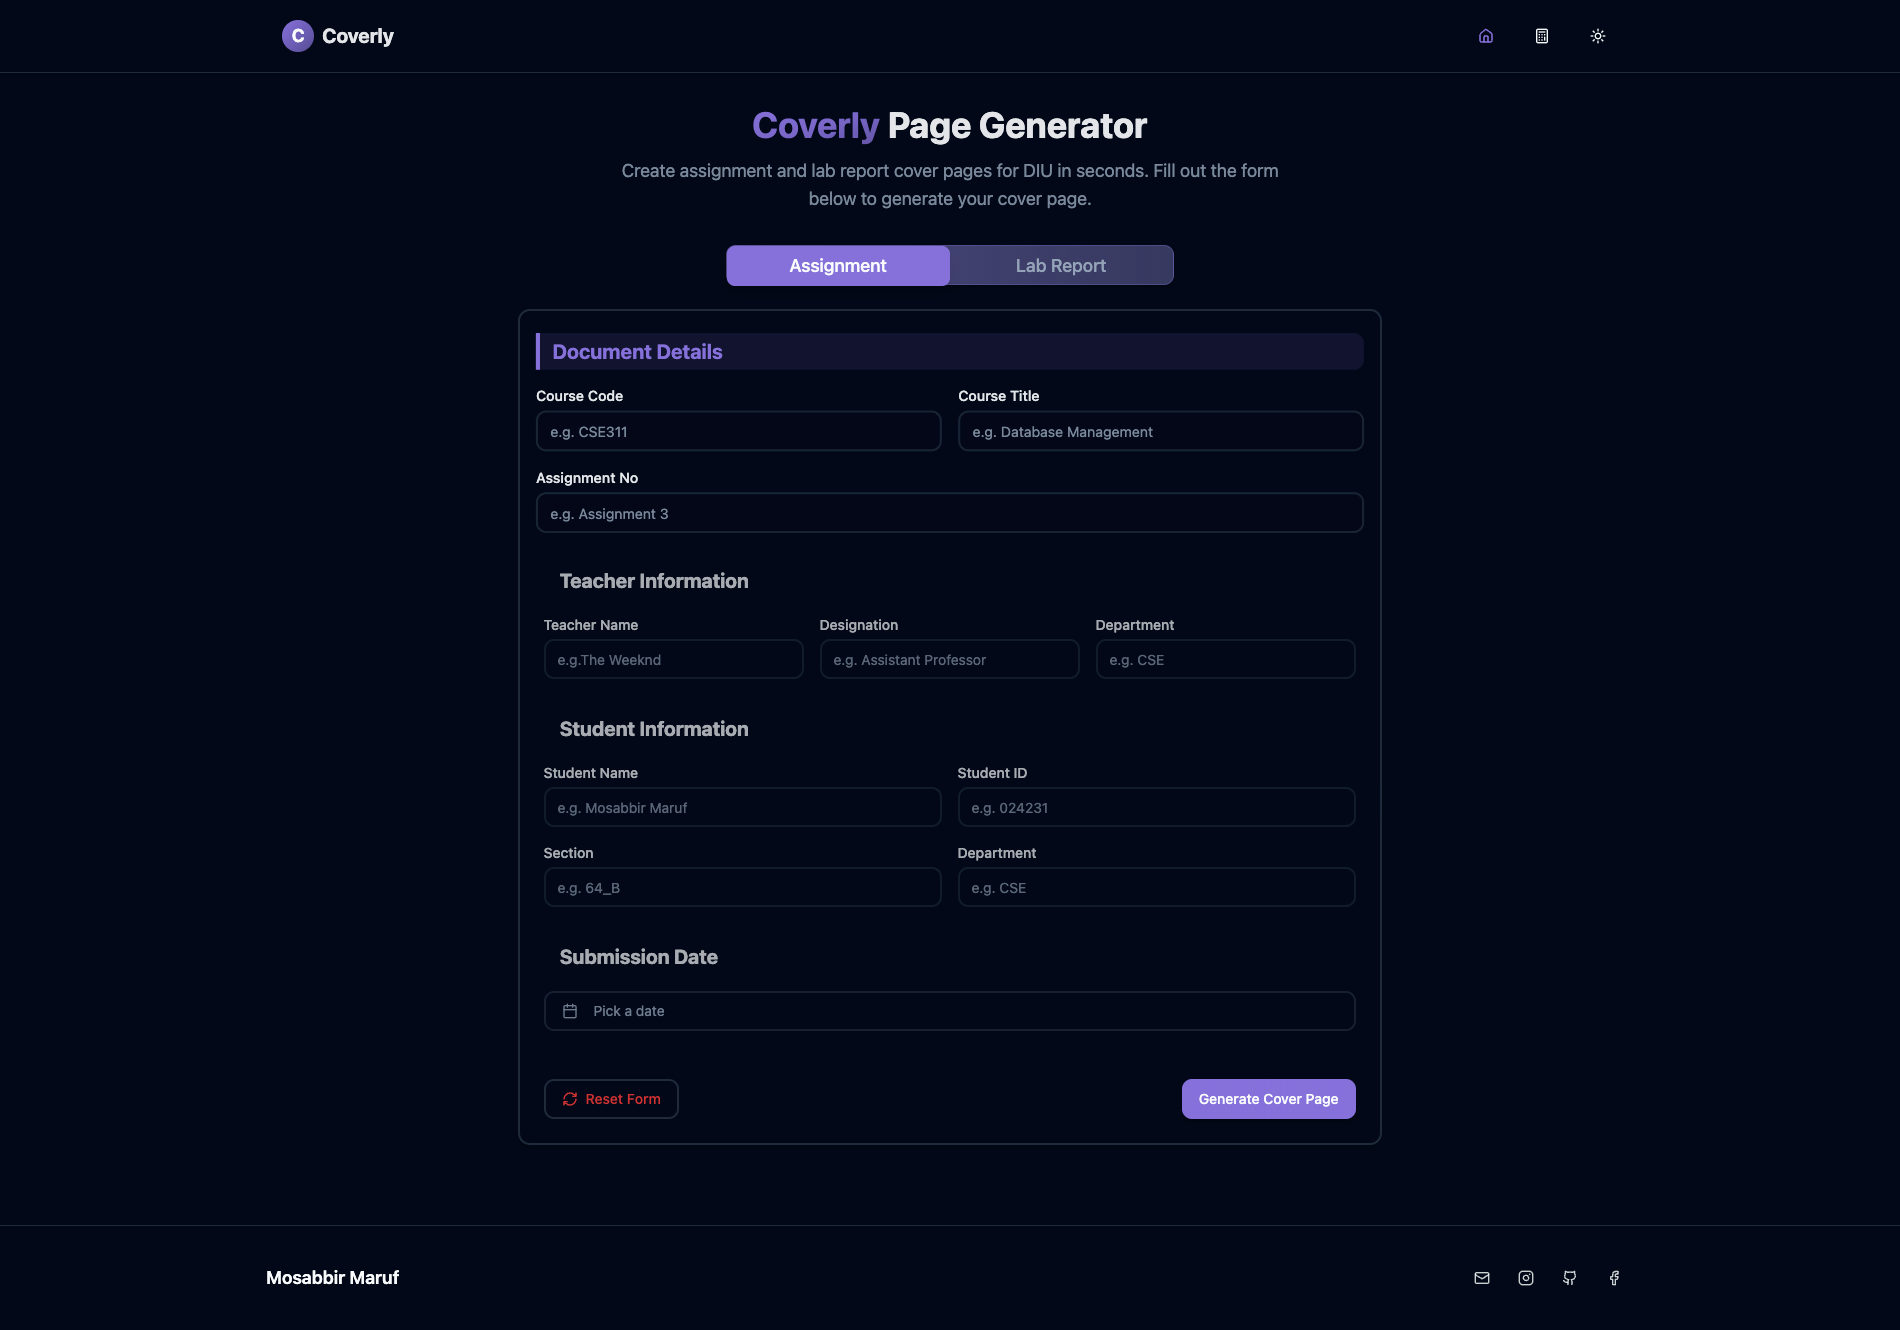Click the Coverly logo icon
This screenshot has height=1330, width=1900.
297,35
